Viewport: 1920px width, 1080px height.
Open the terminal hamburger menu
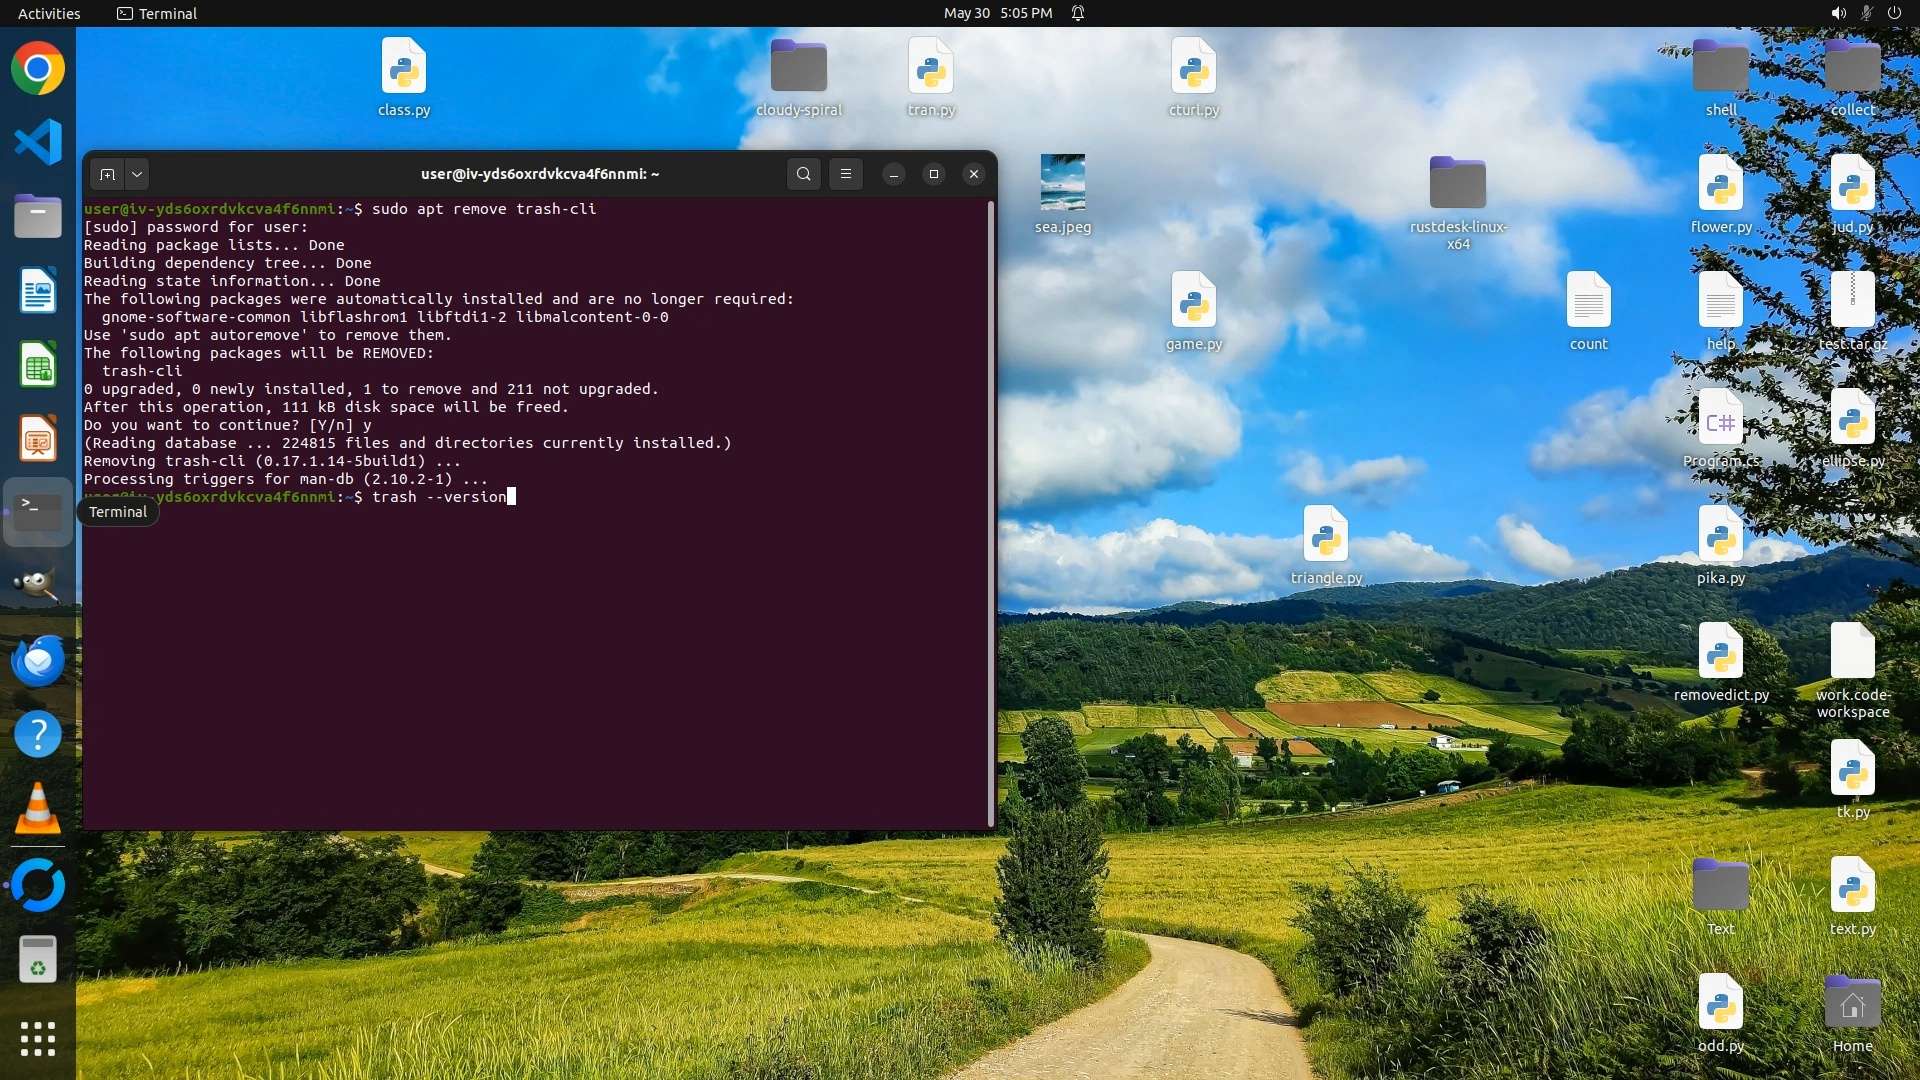(x=846, y=174)
